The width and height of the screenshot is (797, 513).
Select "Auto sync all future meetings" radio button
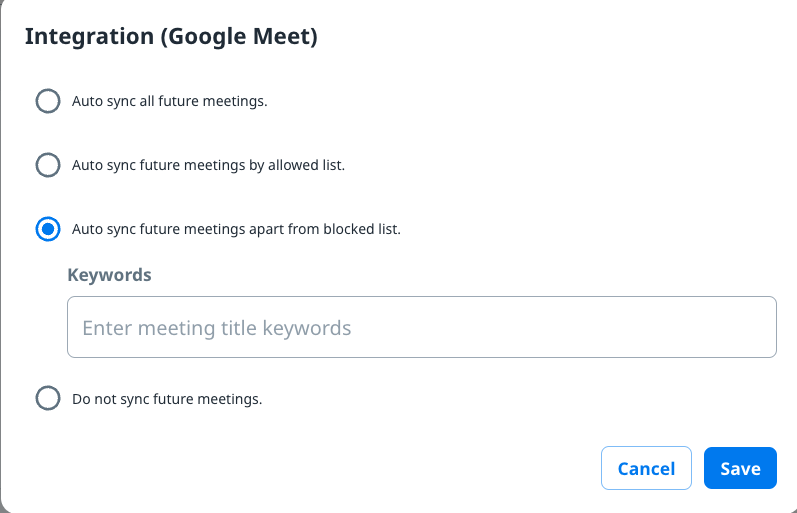[x=48, y=101]
